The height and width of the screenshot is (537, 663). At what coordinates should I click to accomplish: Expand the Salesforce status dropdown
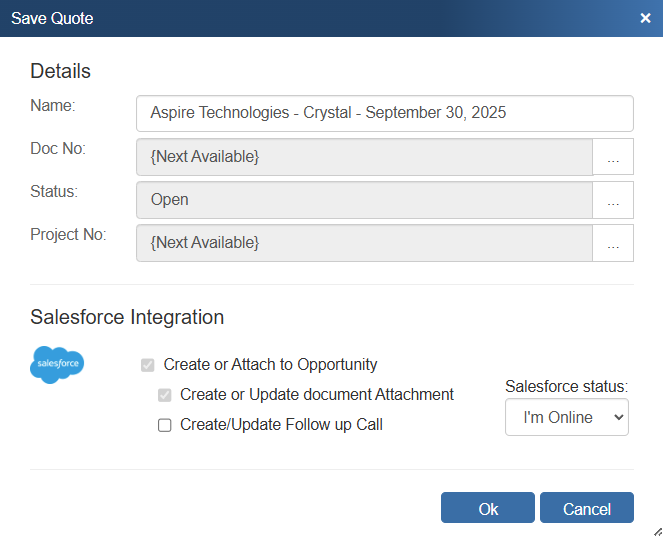coord(566,417)
